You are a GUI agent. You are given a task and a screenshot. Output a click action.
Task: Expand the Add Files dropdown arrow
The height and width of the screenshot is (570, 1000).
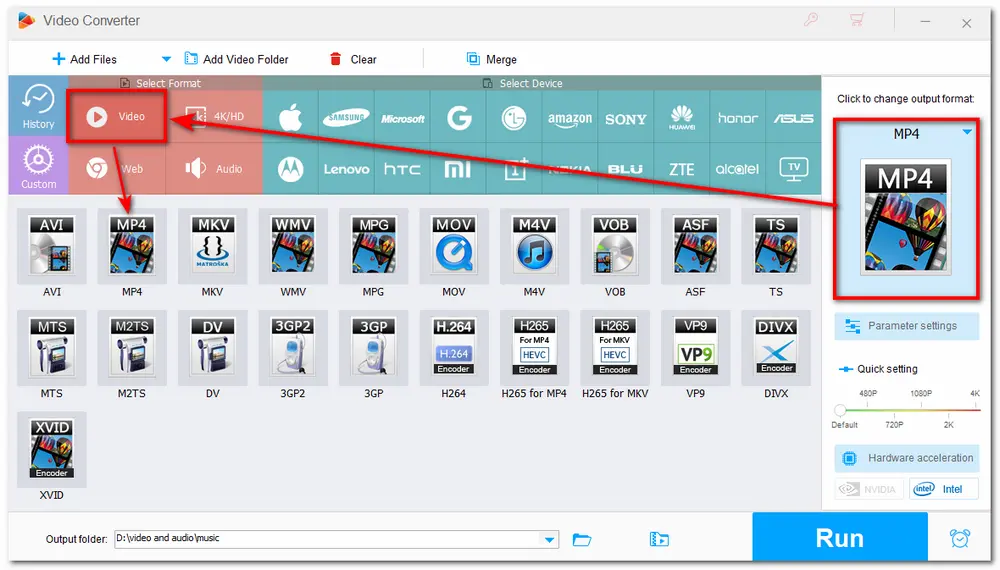pyautogui.click(x=166, y=59)
